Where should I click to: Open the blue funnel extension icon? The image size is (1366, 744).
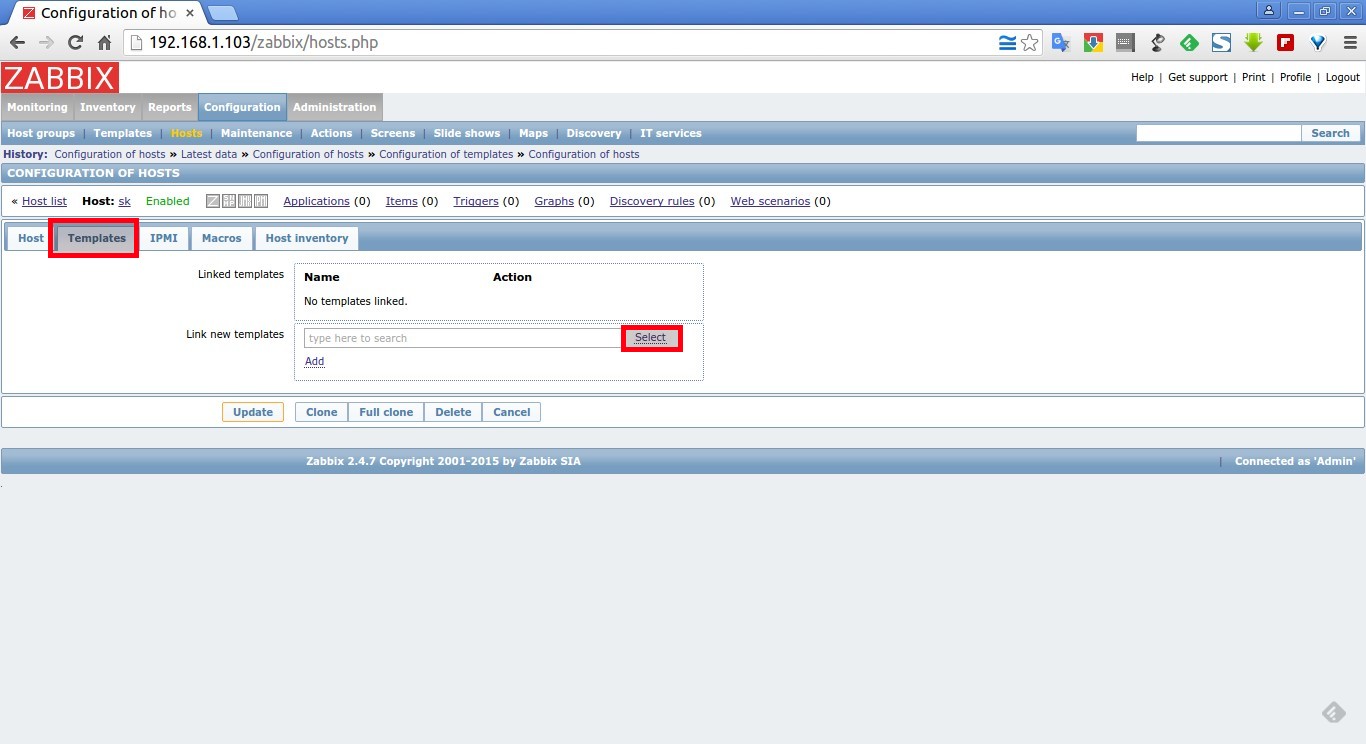click(x=1317, y=43)
